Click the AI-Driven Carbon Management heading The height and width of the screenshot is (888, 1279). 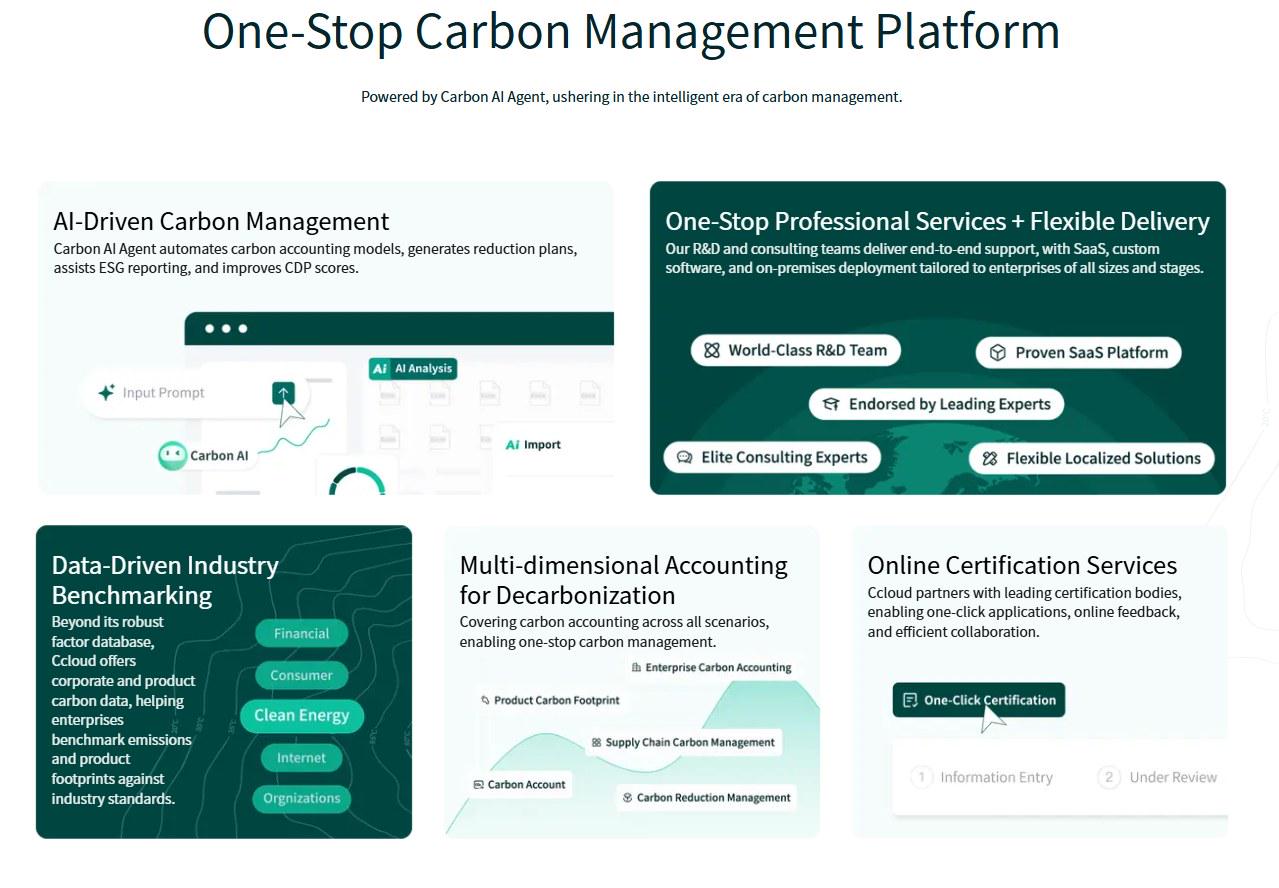click(x=221, y=221)
